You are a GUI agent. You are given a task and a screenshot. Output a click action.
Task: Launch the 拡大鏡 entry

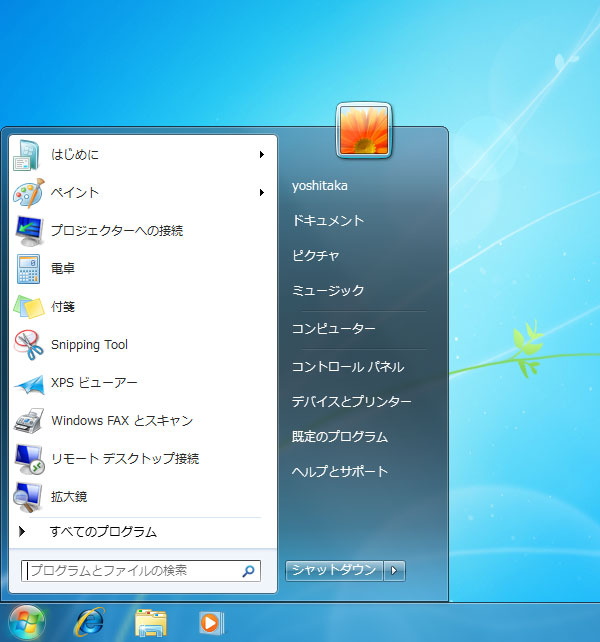click(x=143, y=497)
